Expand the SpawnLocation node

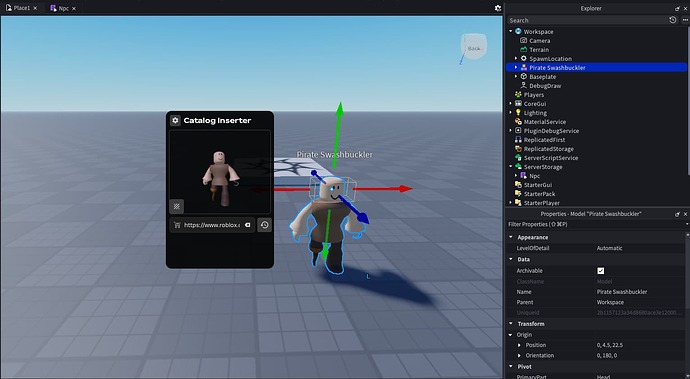pyautogui.click(x=516, y=59)
